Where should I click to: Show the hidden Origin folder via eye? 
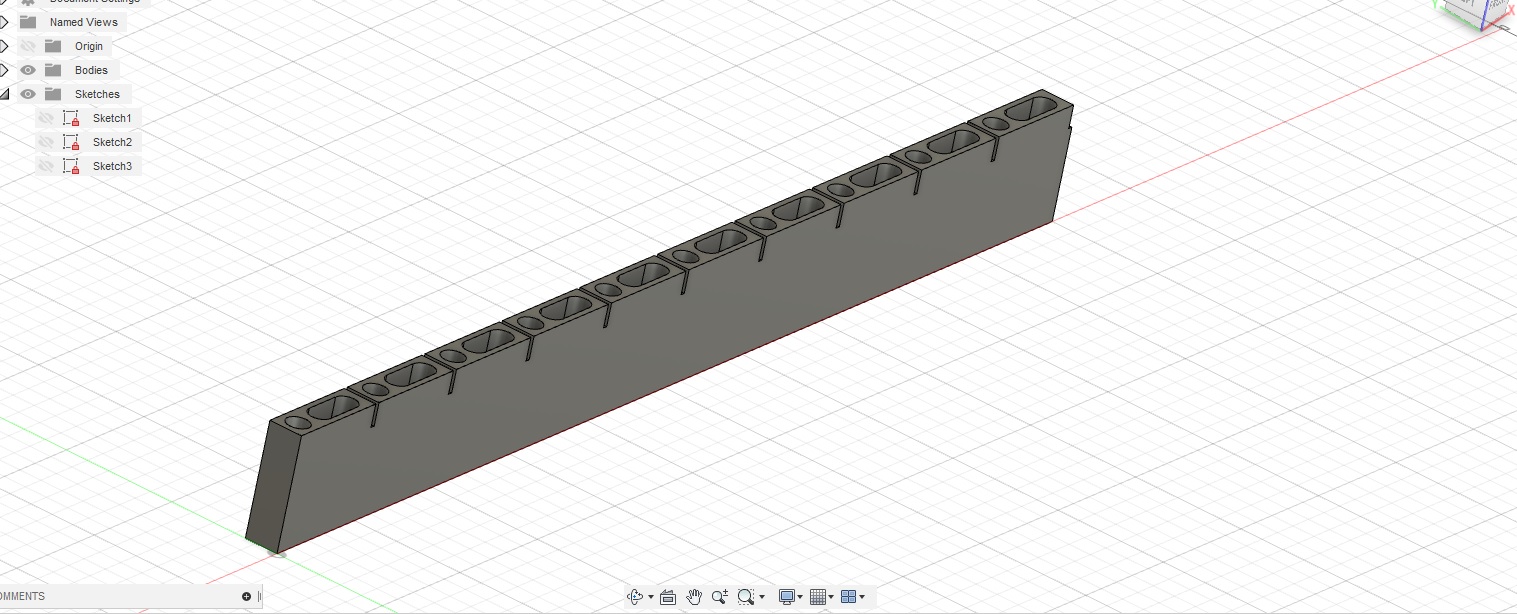[28, 46]
